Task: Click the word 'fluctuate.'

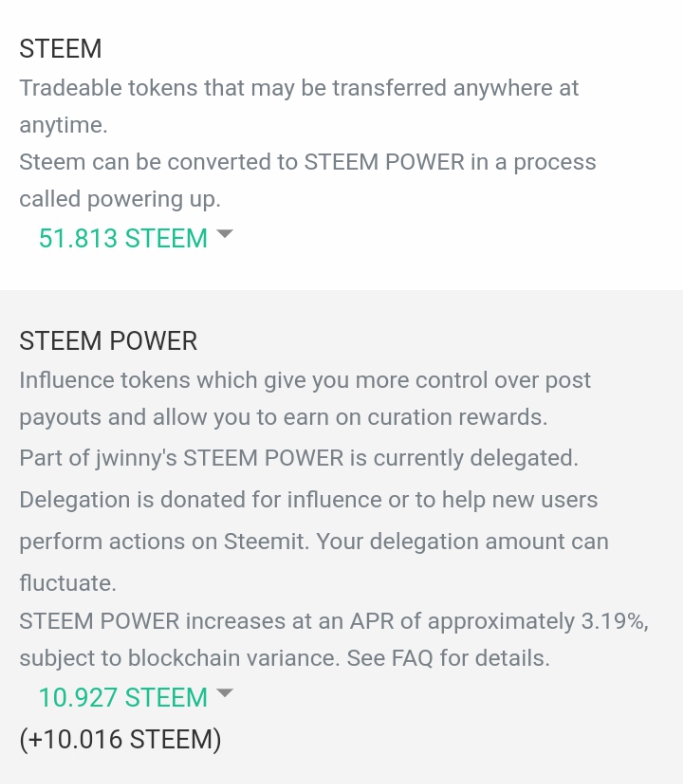Action: [68, 583]
